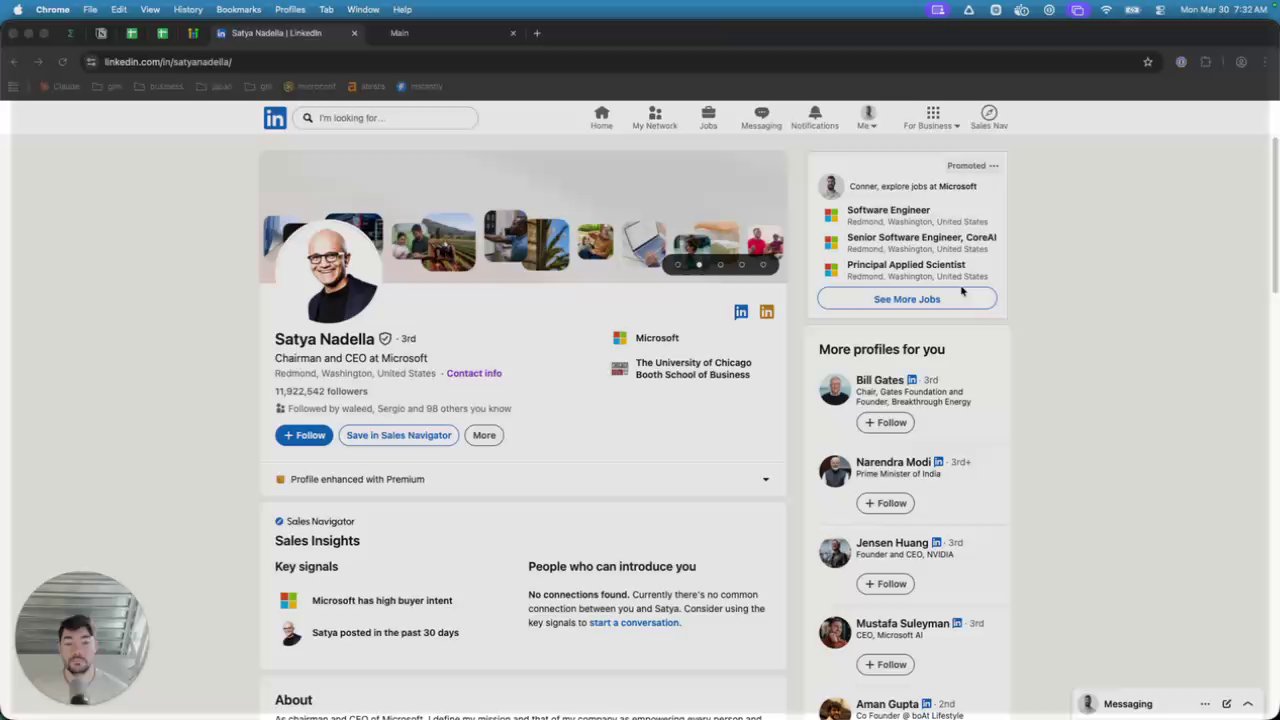Image resolution: width=1280 pixels, height=720 pixels.
Task: Open the view site information icon
Action: click(91, 62)
